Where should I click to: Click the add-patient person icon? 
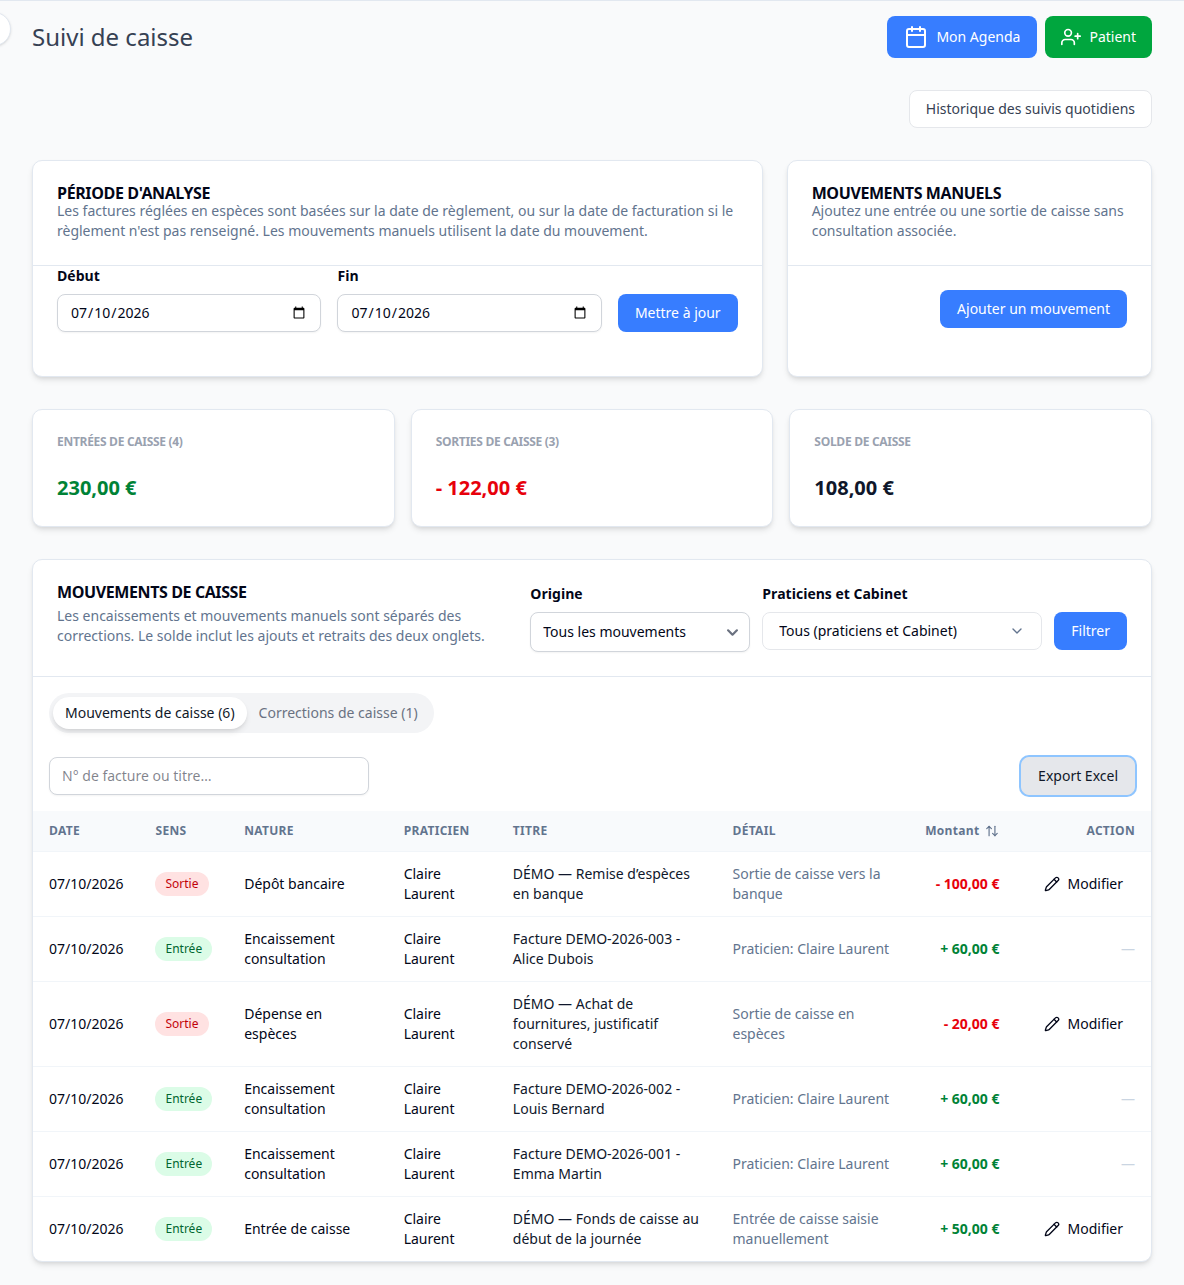tap(1071, 37)
